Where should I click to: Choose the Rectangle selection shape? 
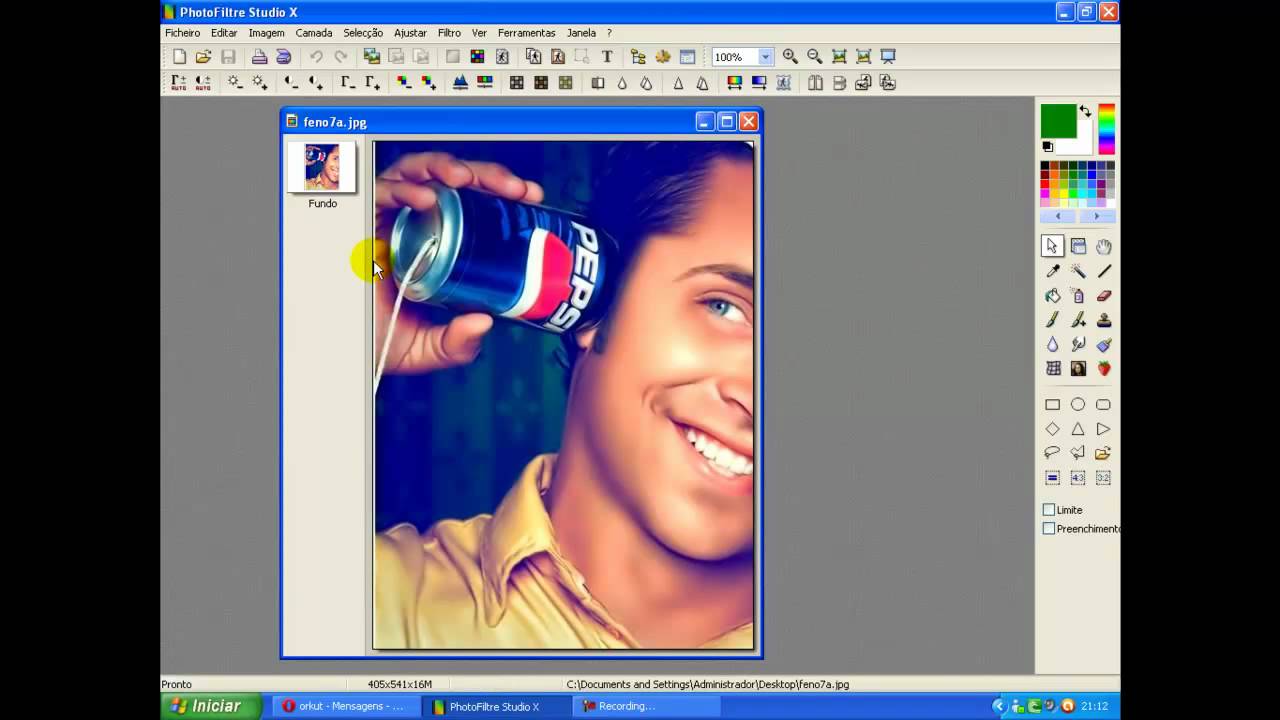1053,405
